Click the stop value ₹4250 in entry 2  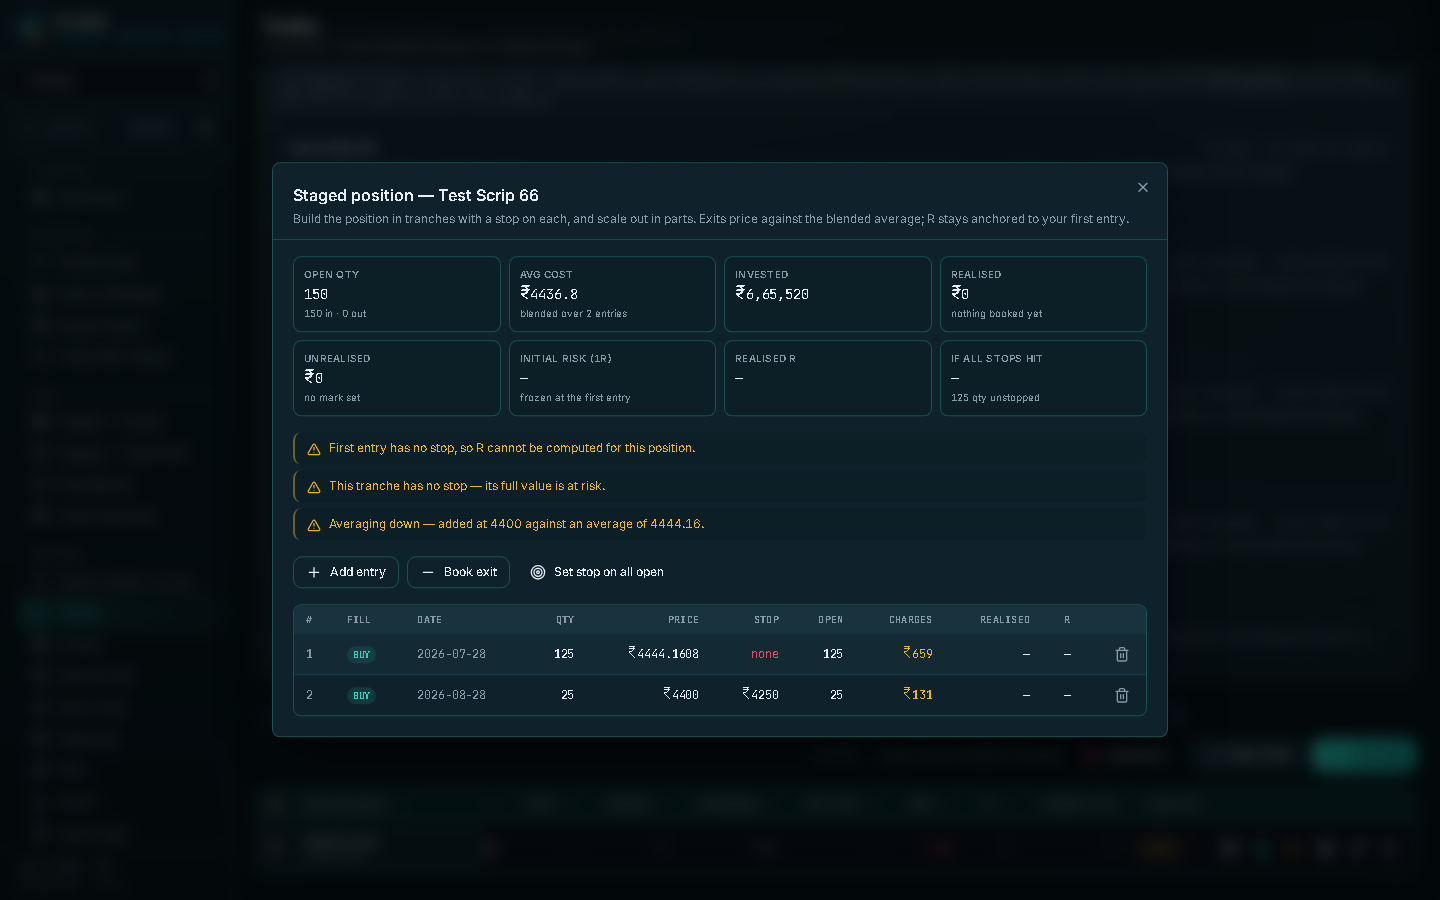point(760,694)
